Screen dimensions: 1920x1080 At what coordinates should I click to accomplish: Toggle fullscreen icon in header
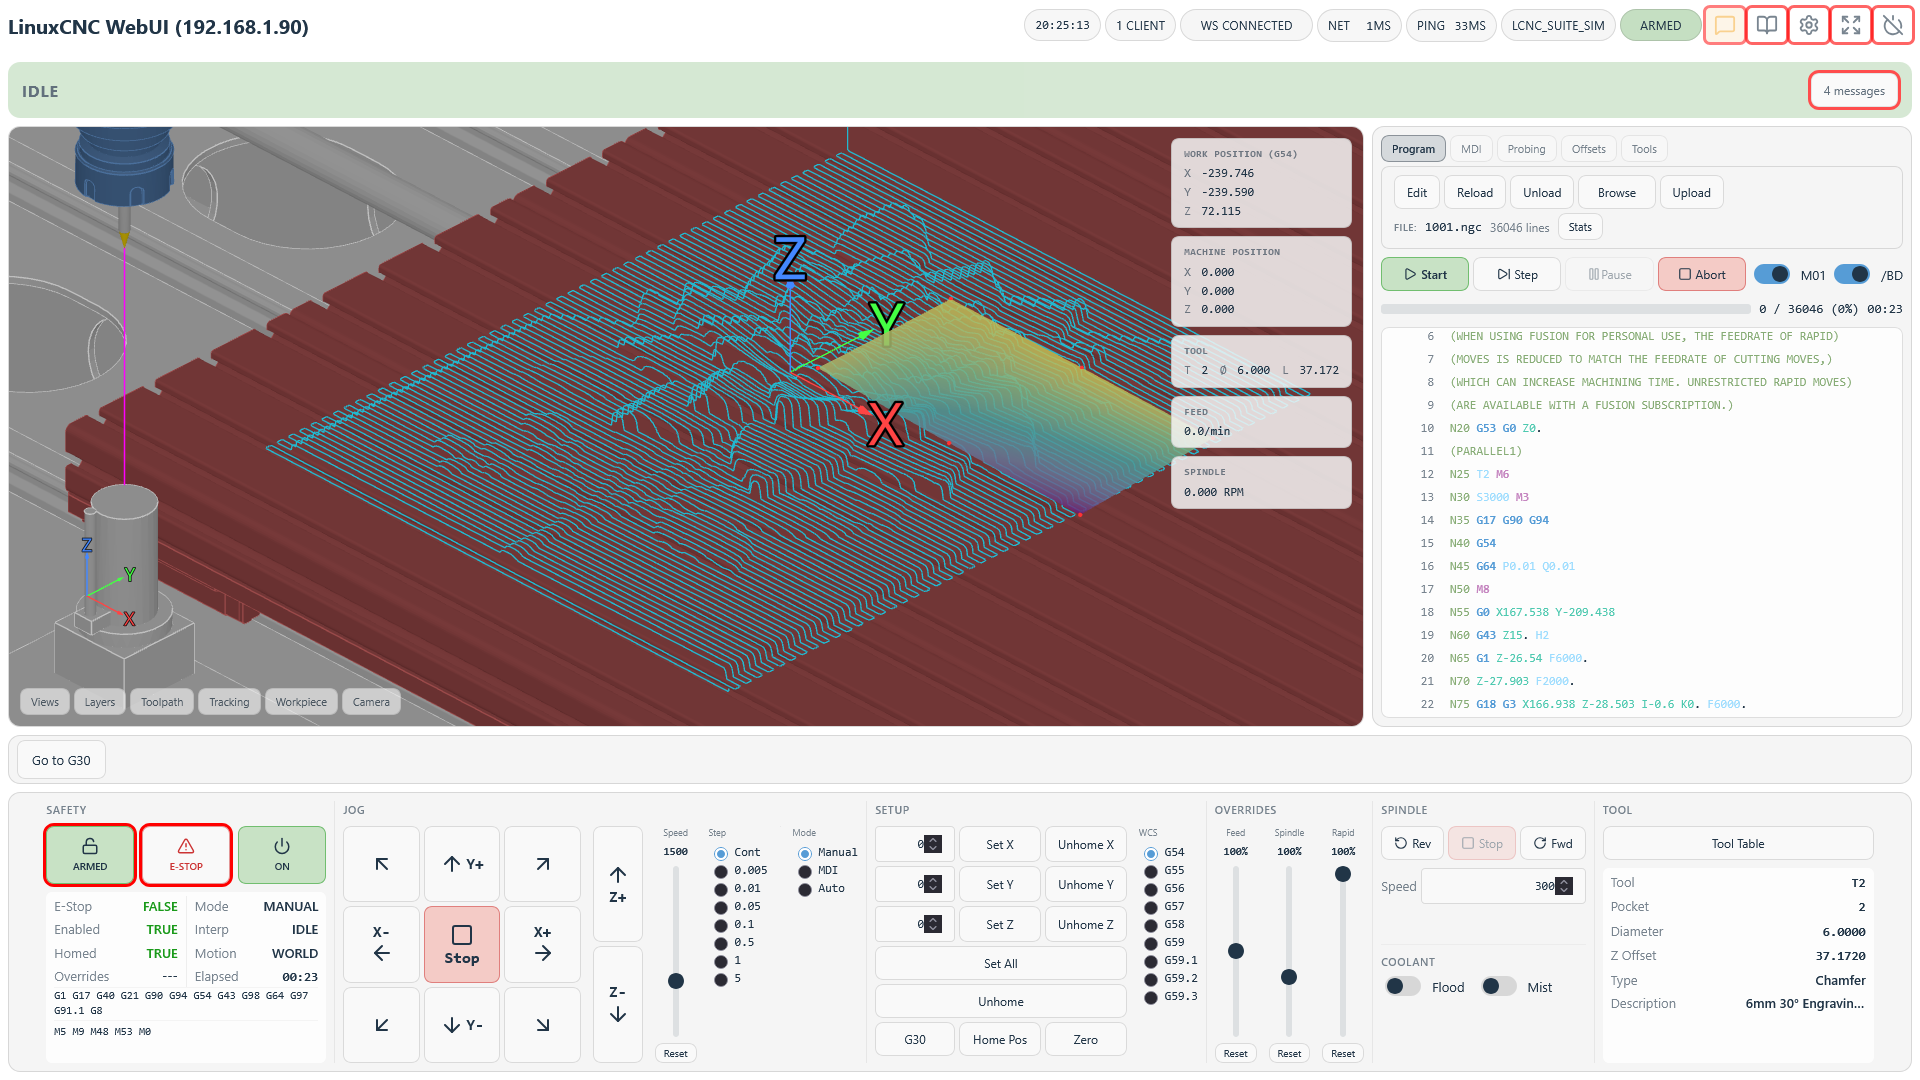[x=1851, y=25]
